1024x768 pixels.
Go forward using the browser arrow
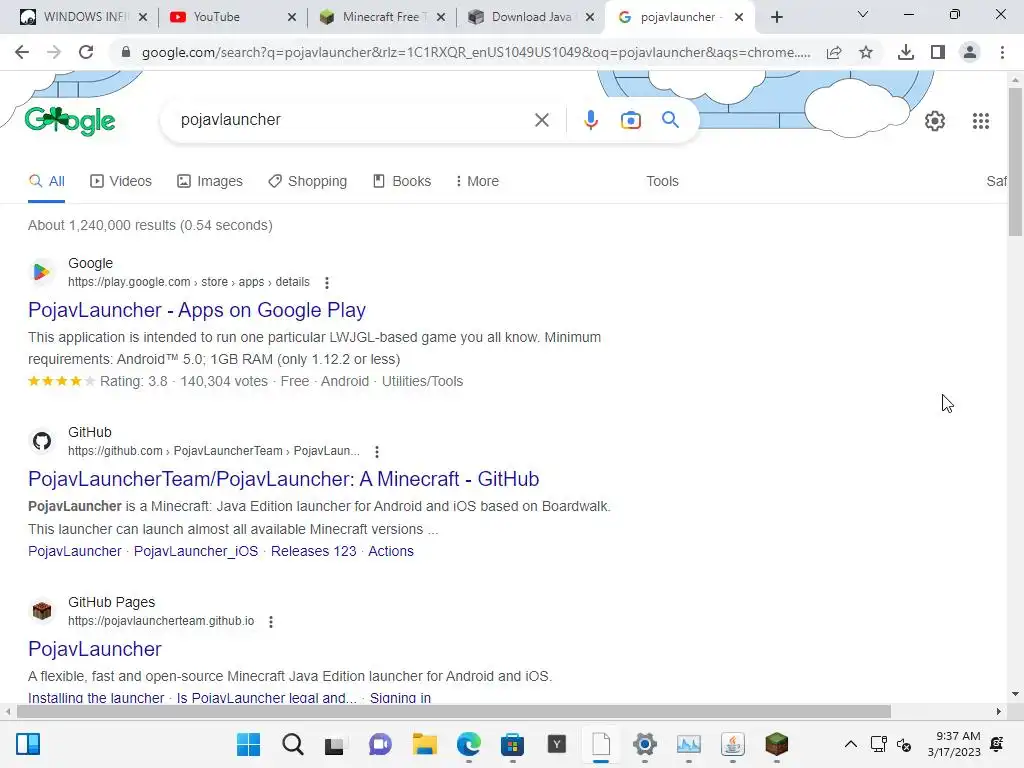(x=54, y=52)
